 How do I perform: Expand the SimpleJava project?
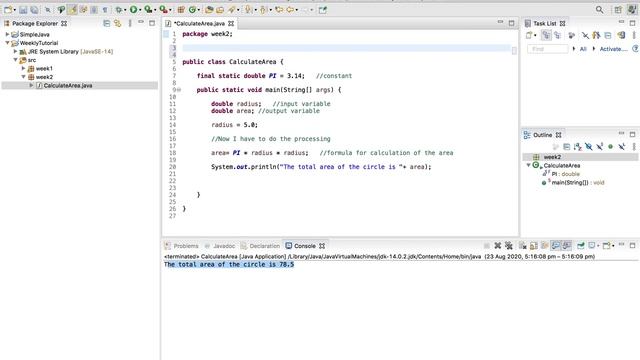7,34
